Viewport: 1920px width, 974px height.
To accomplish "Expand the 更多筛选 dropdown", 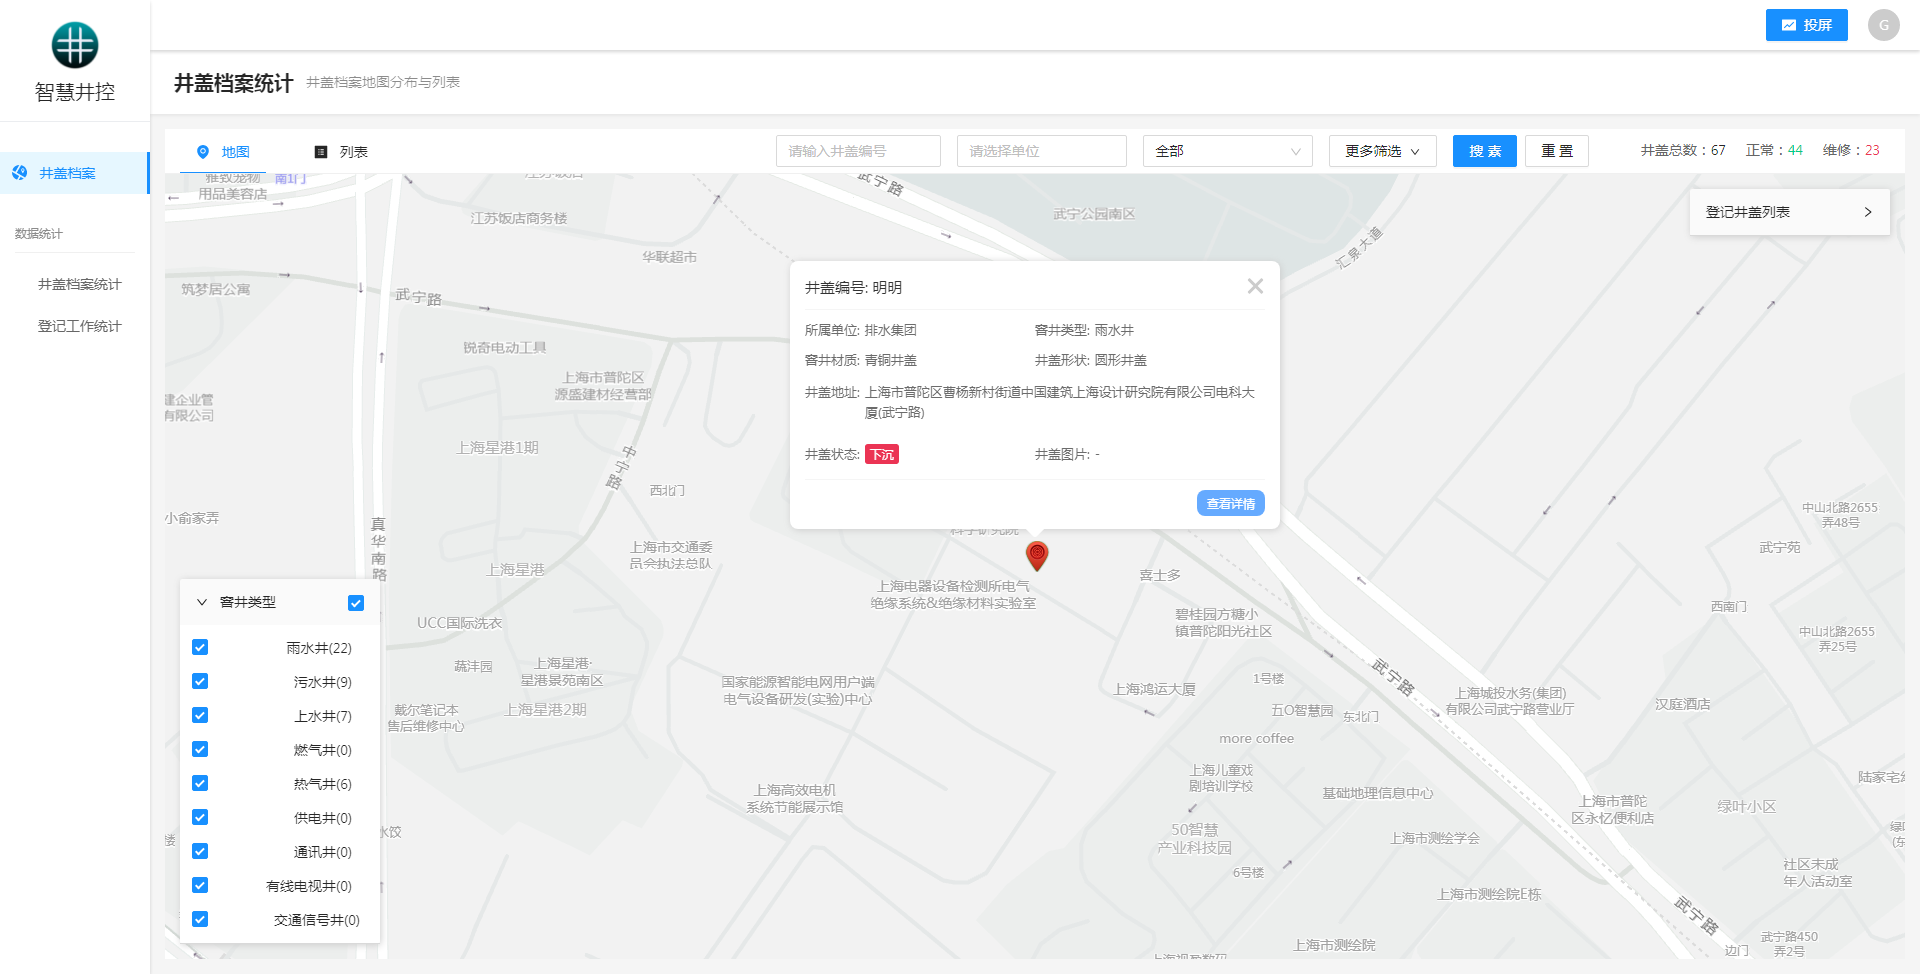I will tap(1382, 151).
